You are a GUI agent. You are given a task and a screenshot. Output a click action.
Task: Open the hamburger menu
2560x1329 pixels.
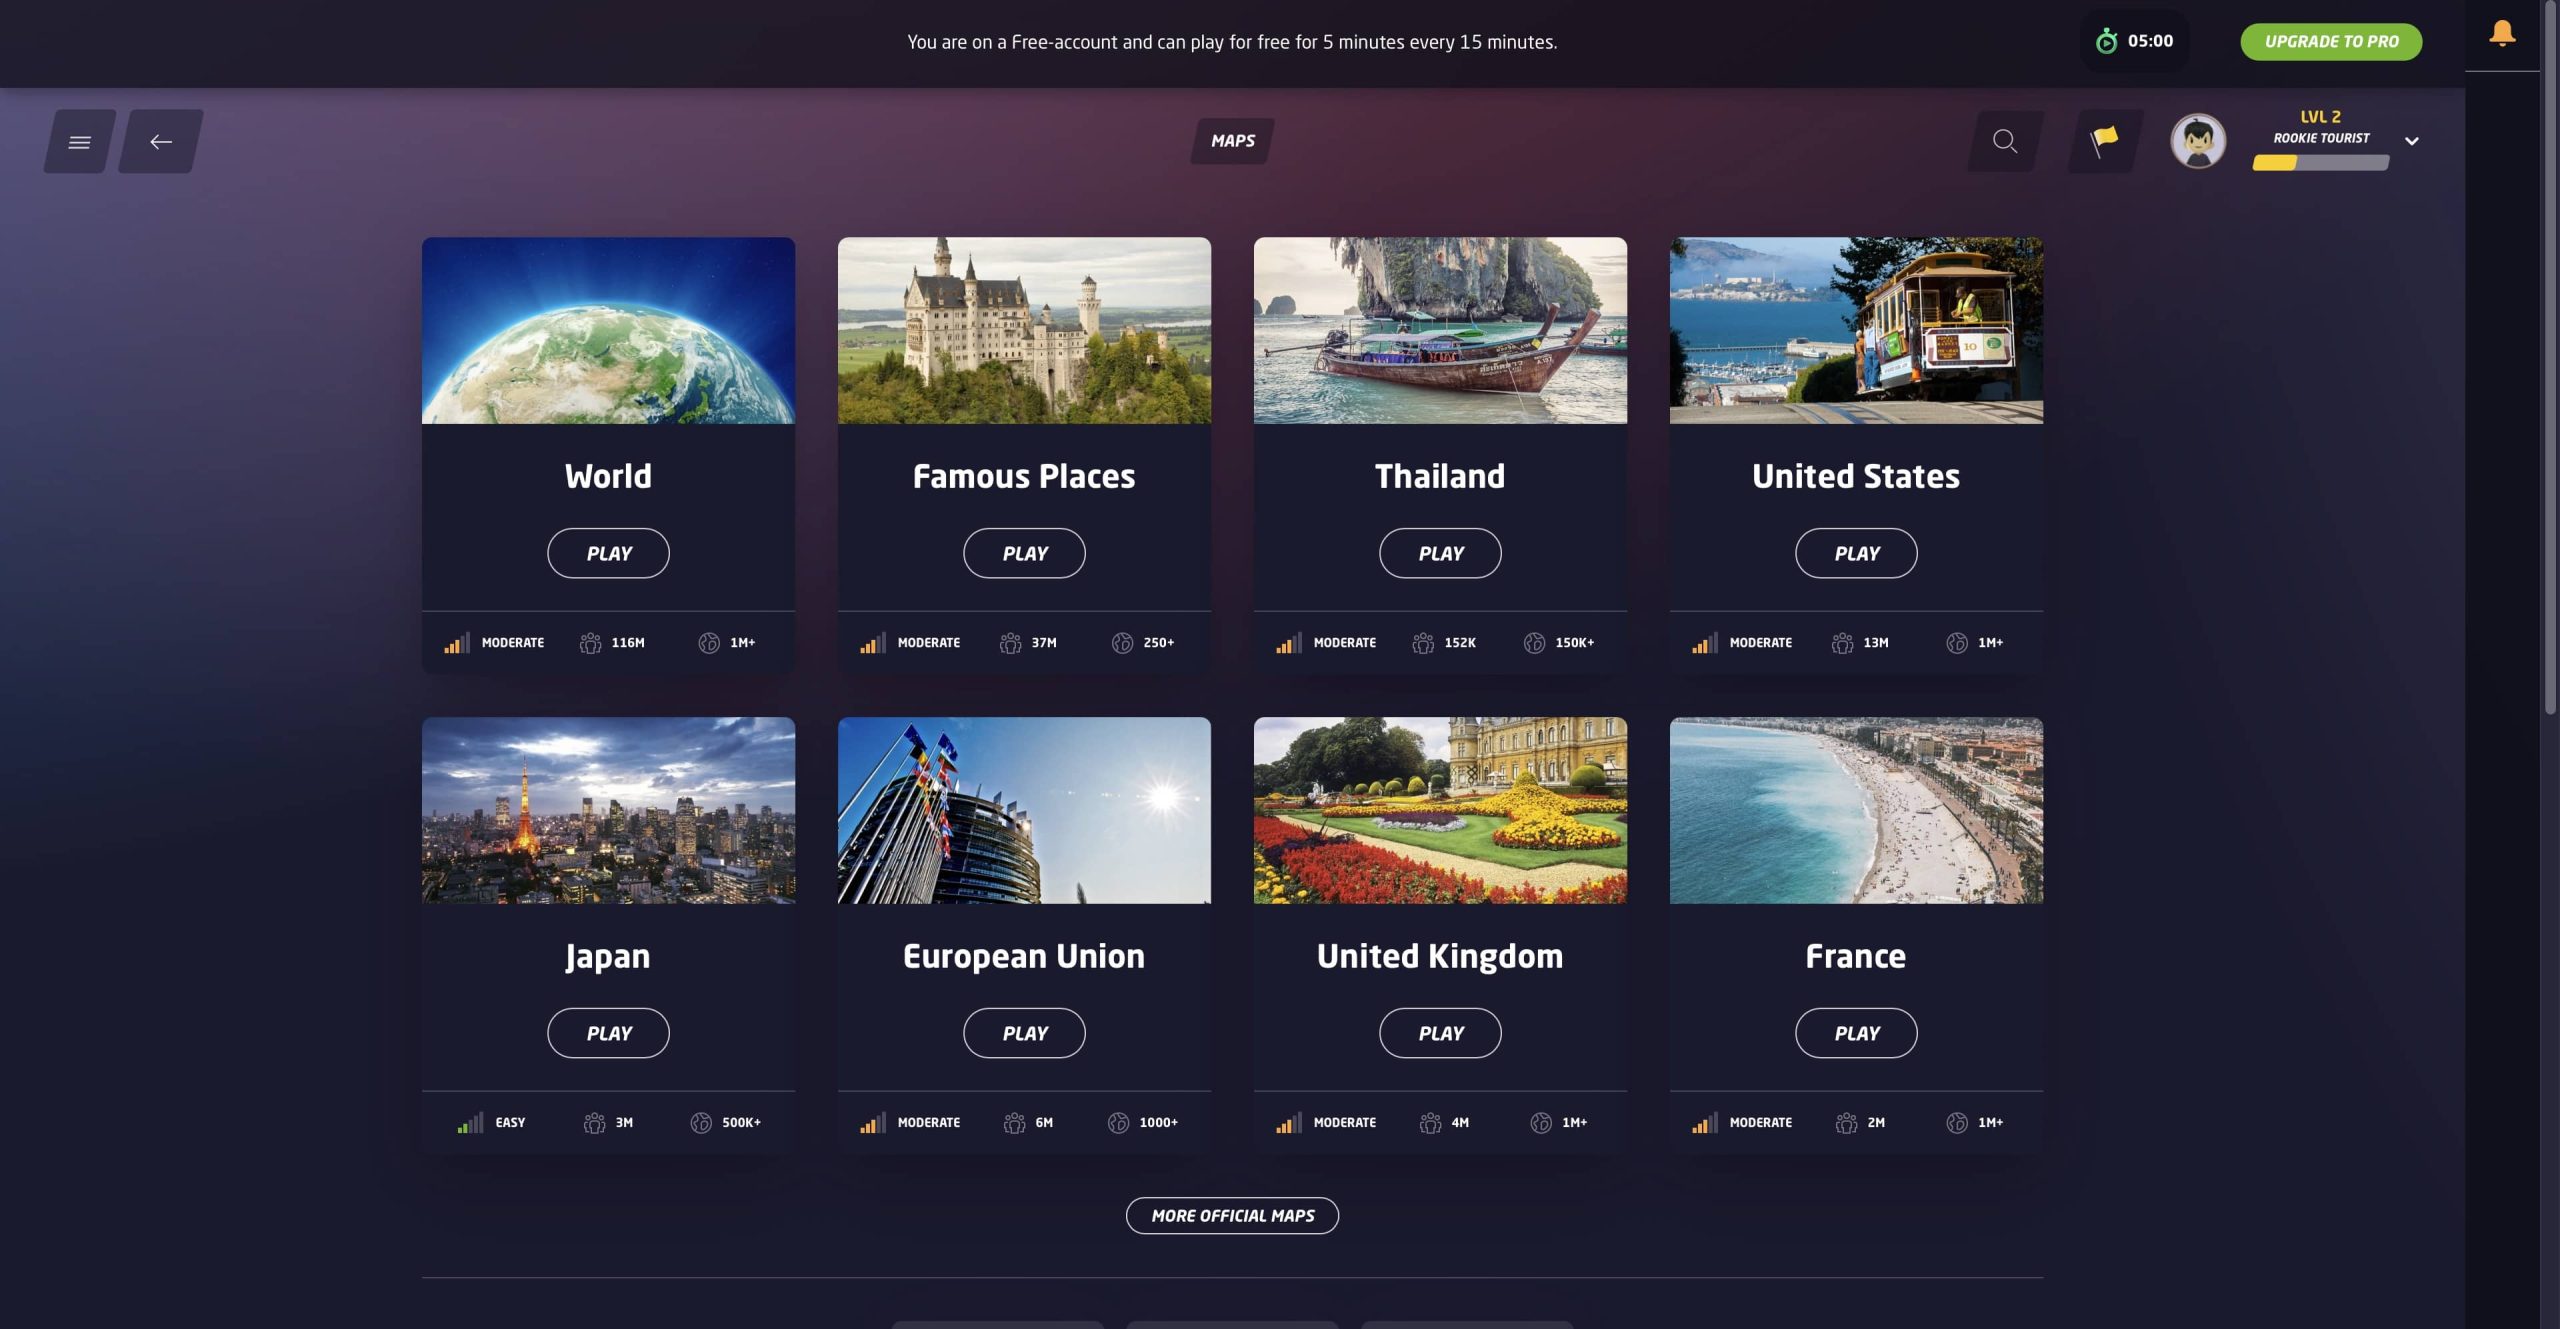pos(79,142)
